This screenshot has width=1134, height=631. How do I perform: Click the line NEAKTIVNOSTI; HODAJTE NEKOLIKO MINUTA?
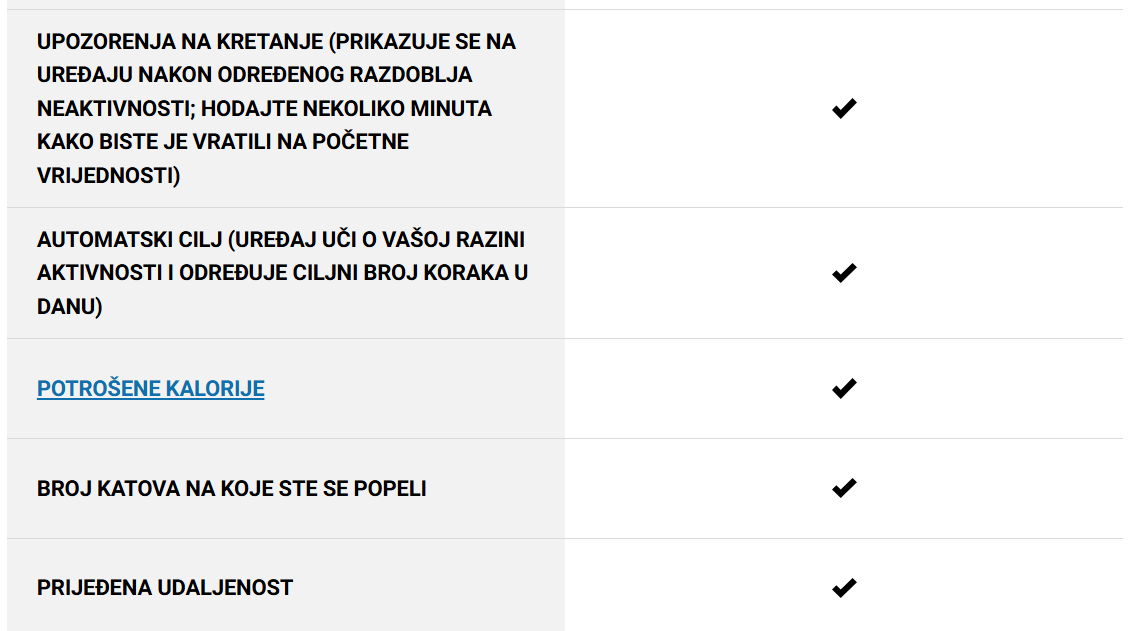tap(264, 109)
